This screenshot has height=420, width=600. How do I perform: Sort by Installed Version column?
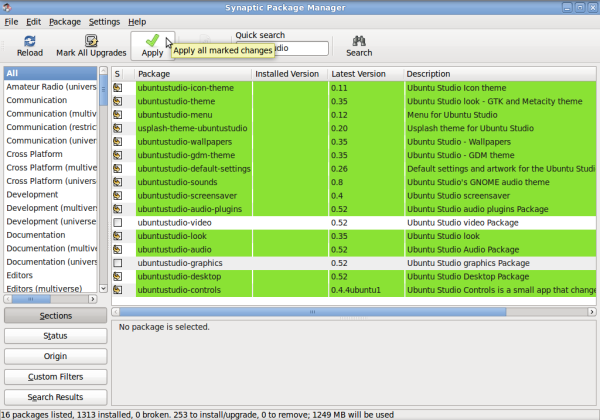tap(290, 74)
